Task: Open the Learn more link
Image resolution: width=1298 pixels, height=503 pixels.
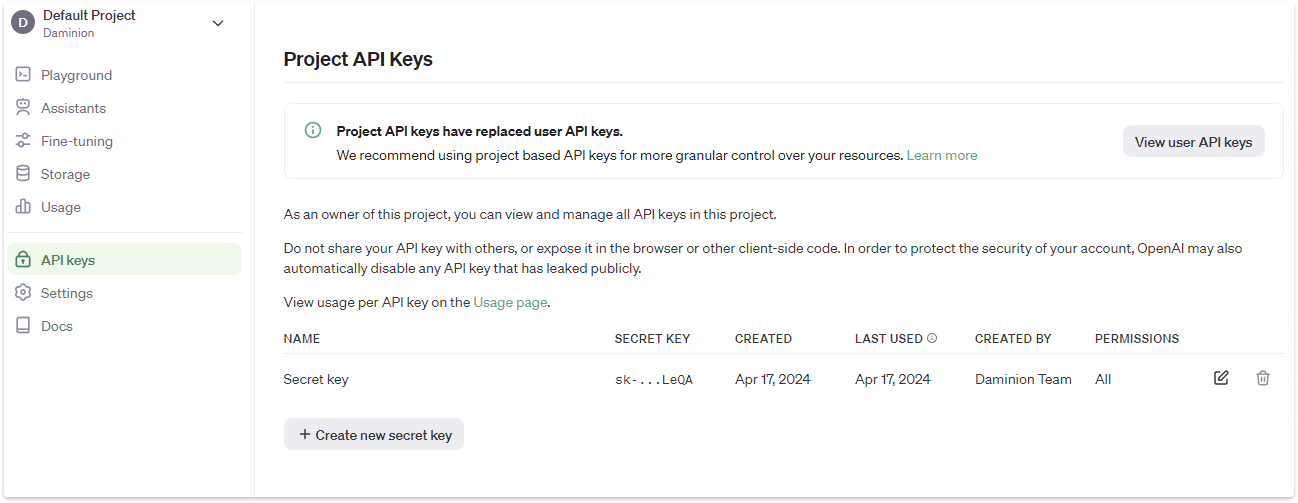Action: click(x=942, y=155)
